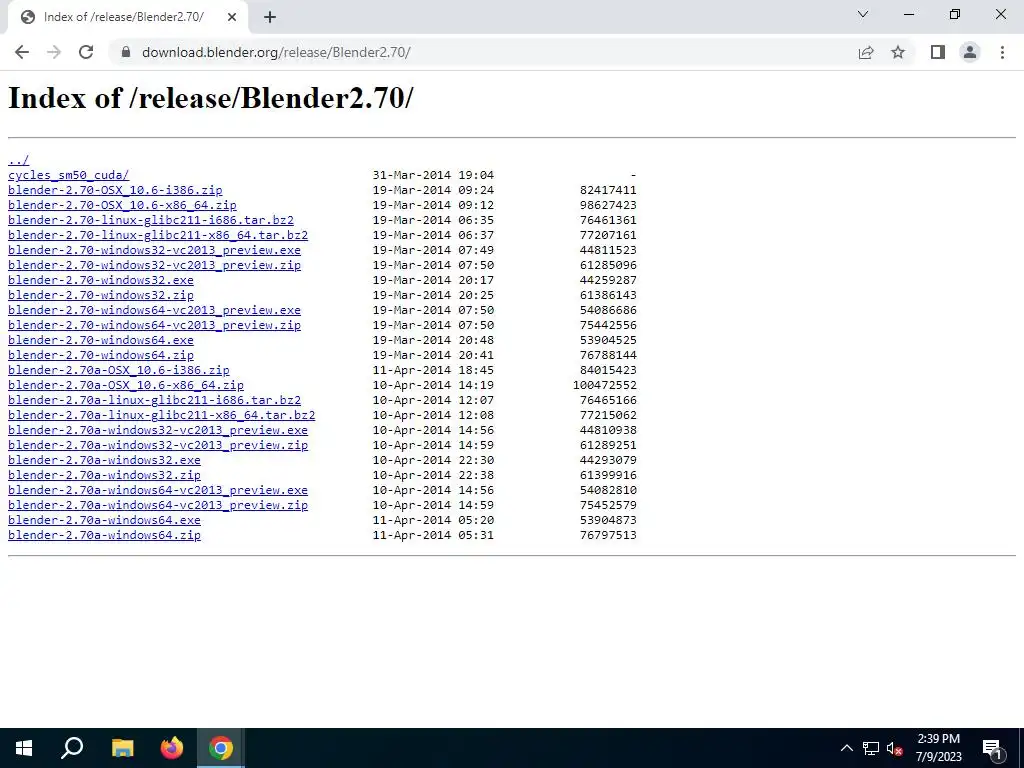Download blender-2.70a-windows64.zip

[x=104, y=536]
